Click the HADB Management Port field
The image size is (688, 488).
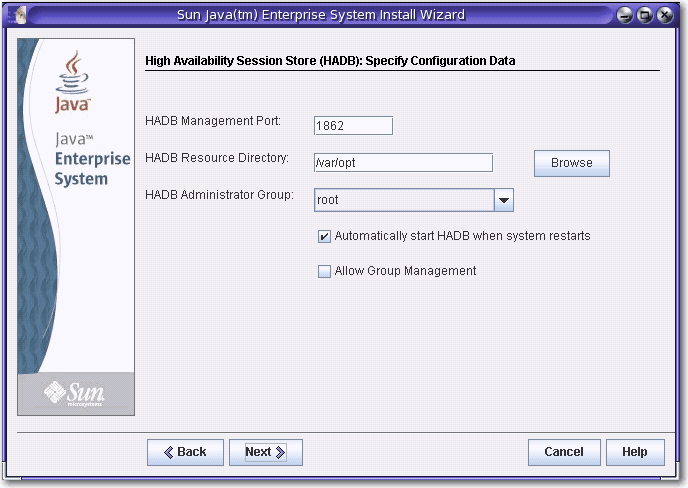tap(352, 125)
